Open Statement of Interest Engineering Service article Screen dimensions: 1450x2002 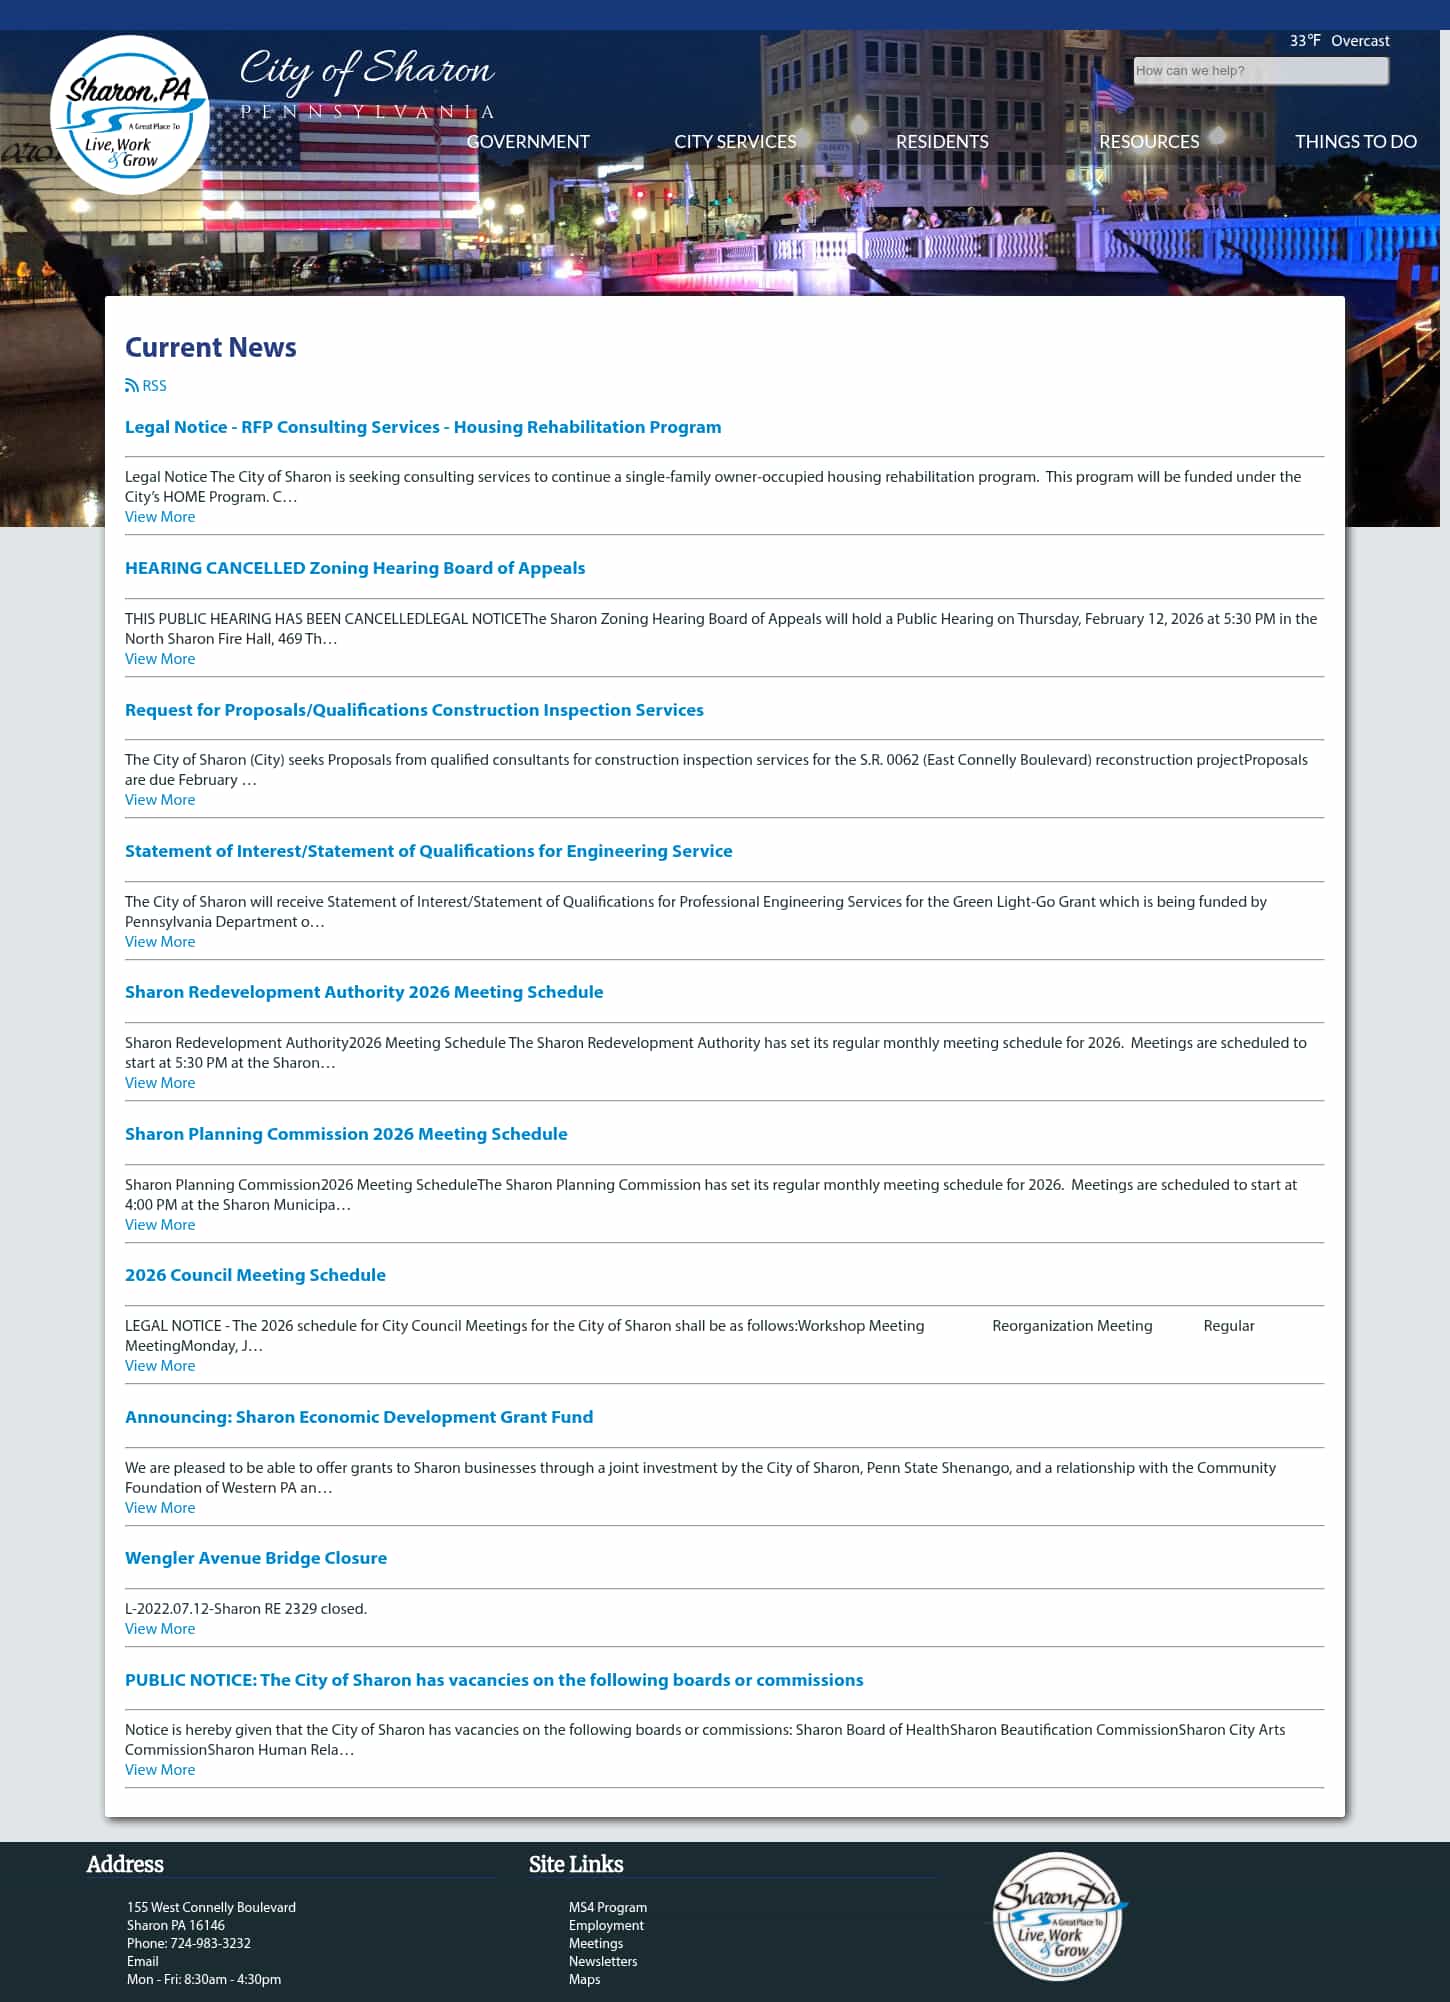click(x=429, y=851)
